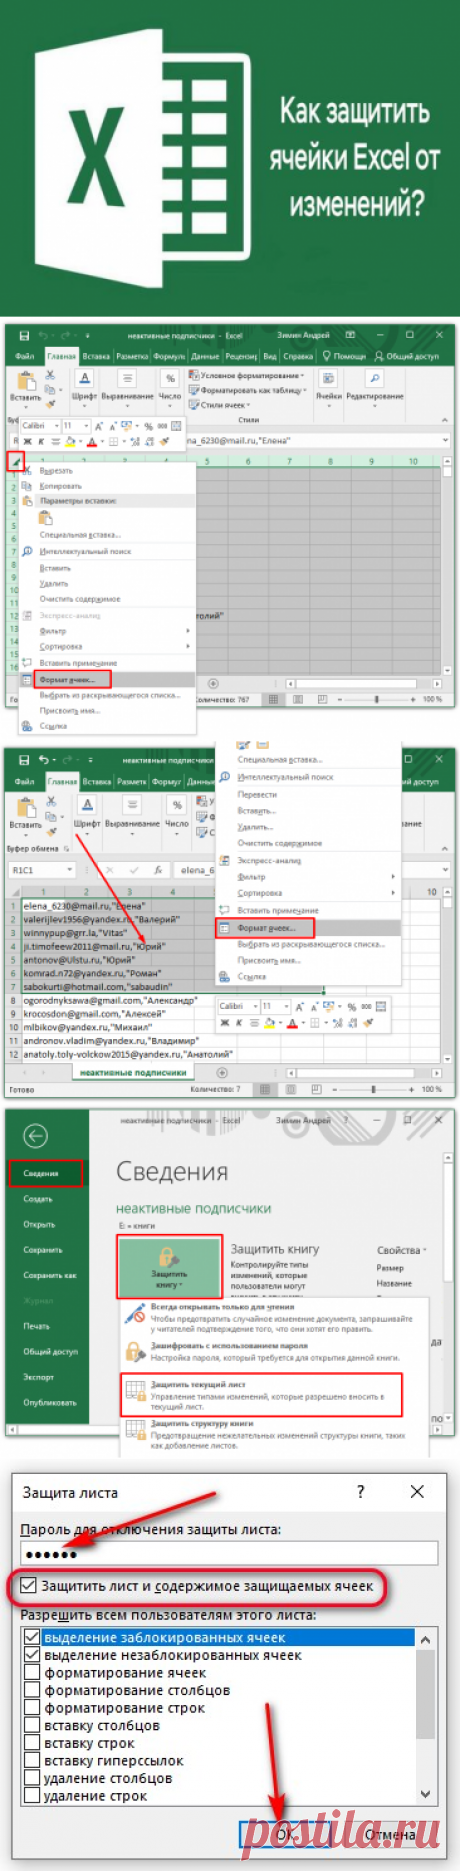460x1871 pixels.
Task: Toggle выделение заблокированных ячеек checkbox
Action: point(32,1637)
